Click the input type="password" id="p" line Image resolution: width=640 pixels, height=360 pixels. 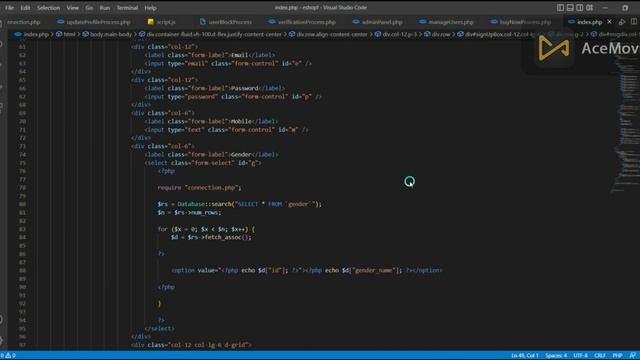point(233,97)
